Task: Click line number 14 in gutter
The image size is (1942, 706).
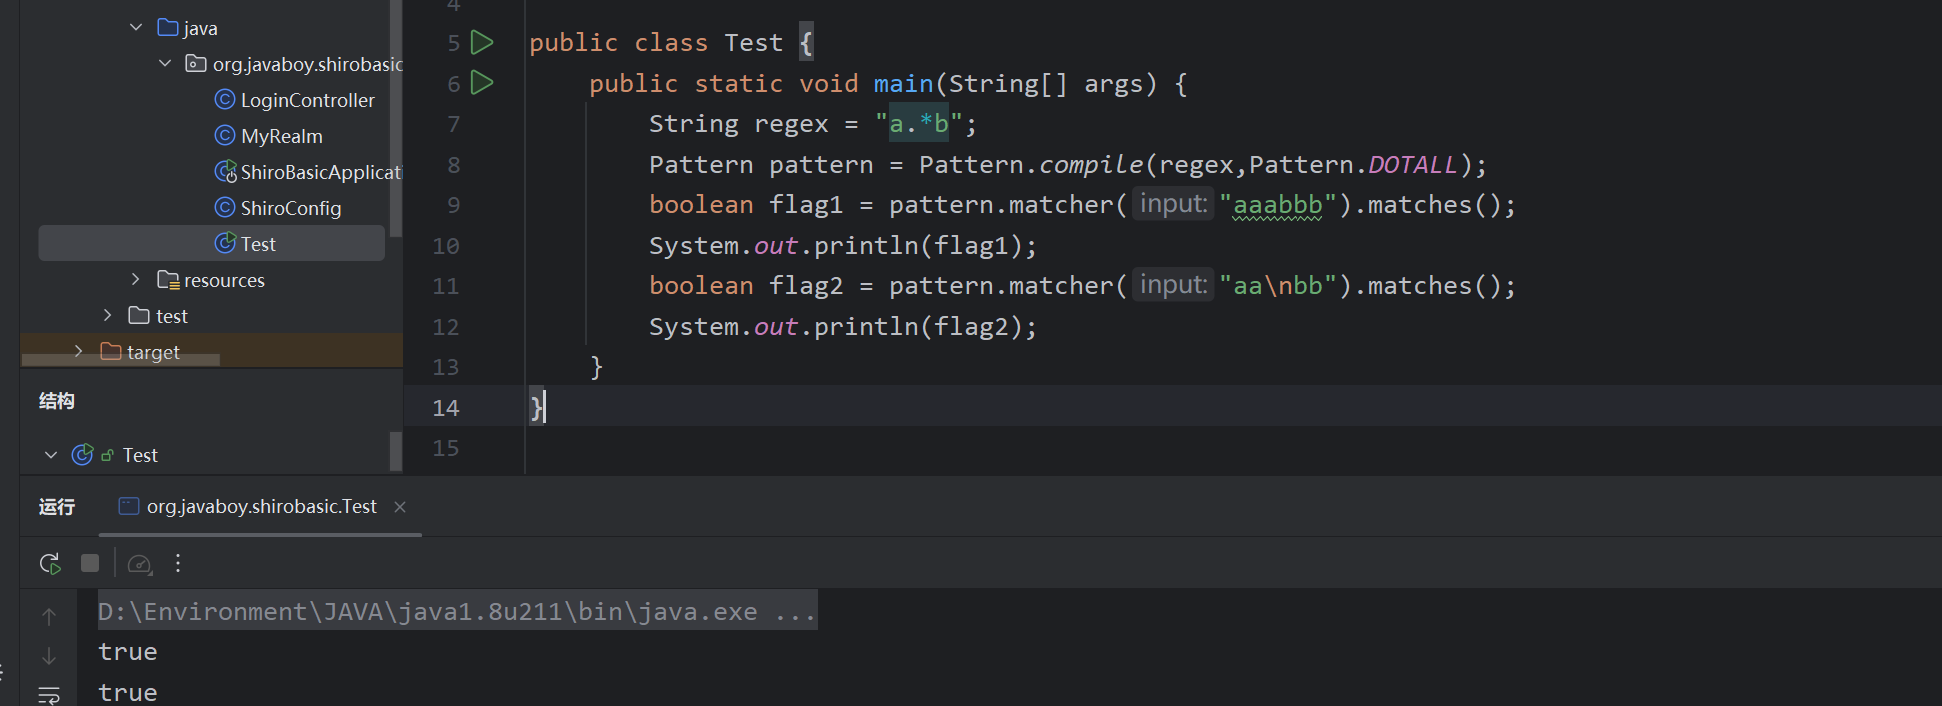Action: click(x=446, y=407)
